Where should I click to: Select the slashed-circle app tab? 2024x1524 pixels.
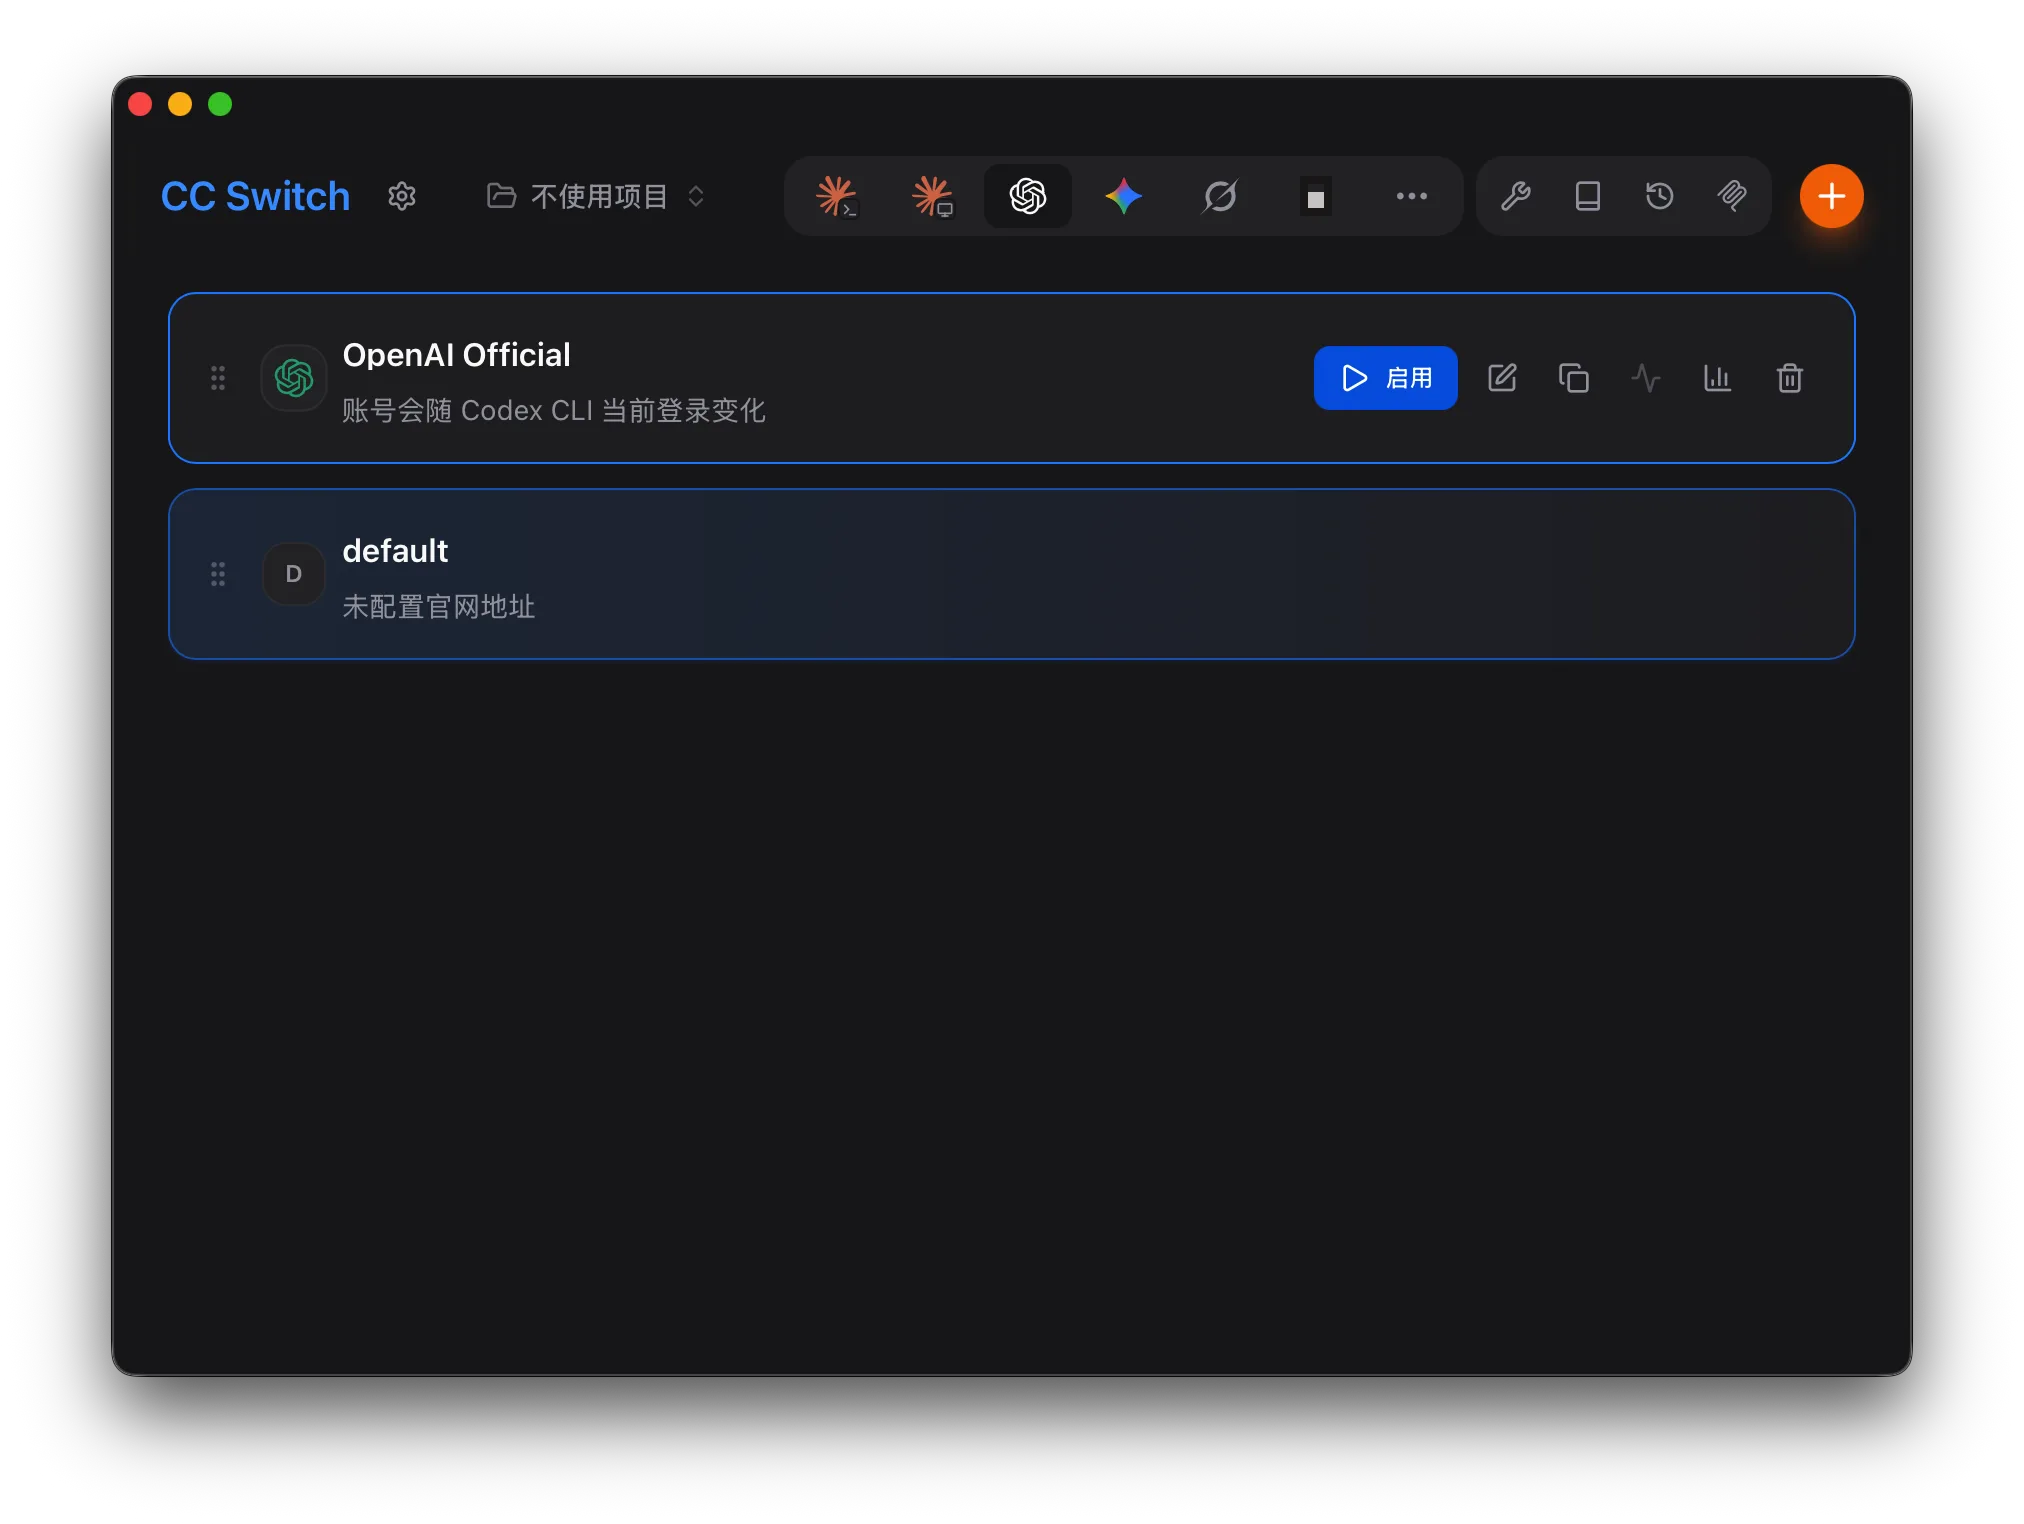[1220, 196]
